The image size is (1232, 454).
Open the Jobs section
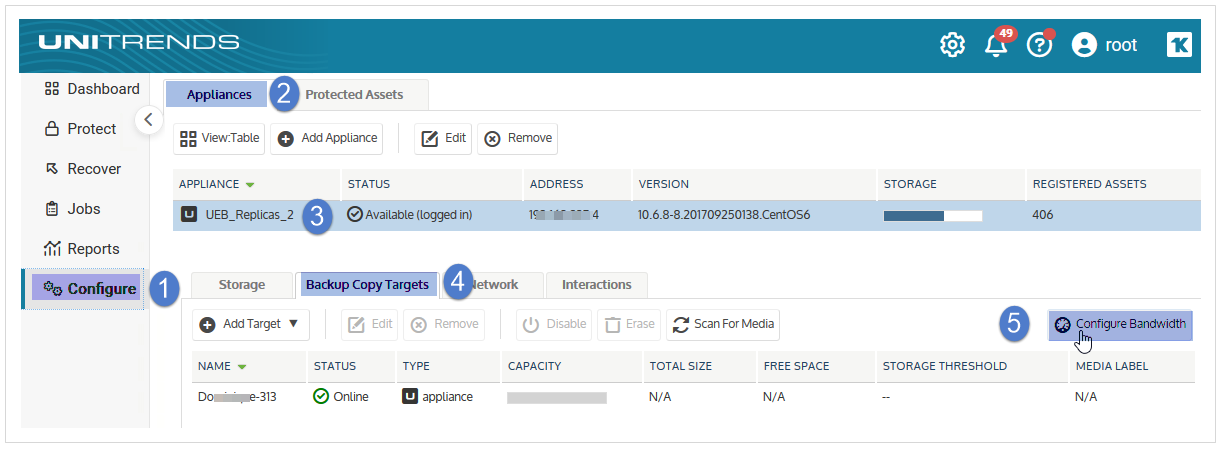(x=73, y=209)
